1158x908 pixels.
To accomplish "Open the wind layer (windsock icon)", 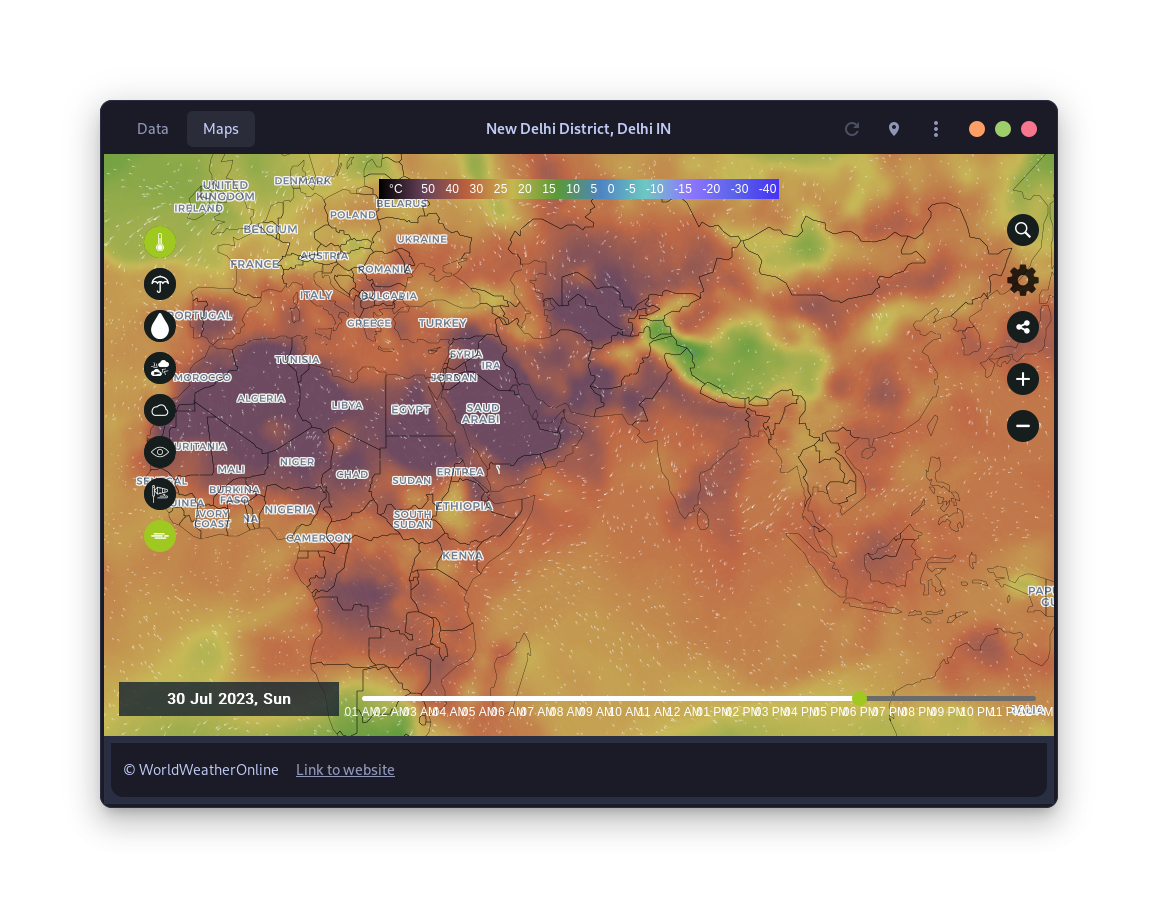I will 160,493.
